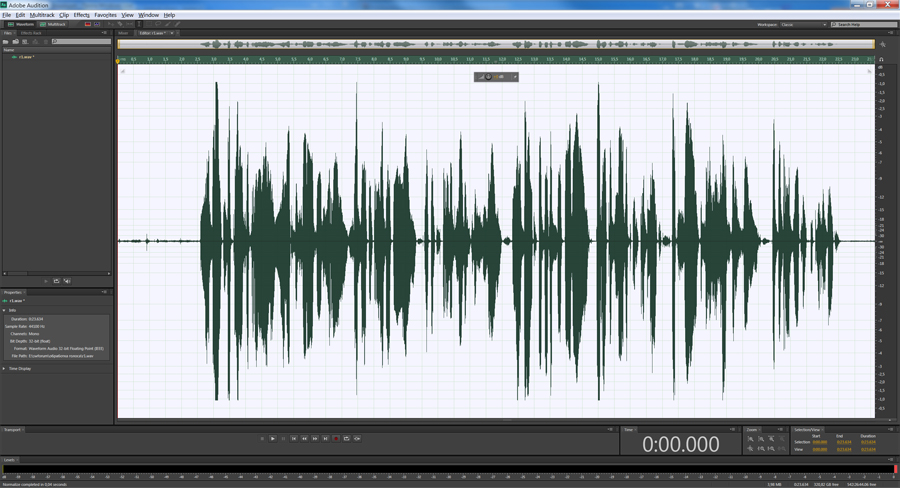Viewport: 900px width, 488px height.
Task: Switch to Multitrack view
Action: click(52, 24)
